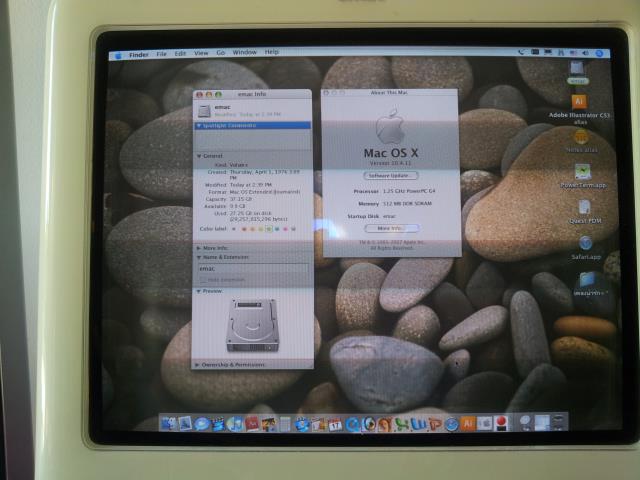Open Microsoft Word blue W Dock icon

pos(419,424)
